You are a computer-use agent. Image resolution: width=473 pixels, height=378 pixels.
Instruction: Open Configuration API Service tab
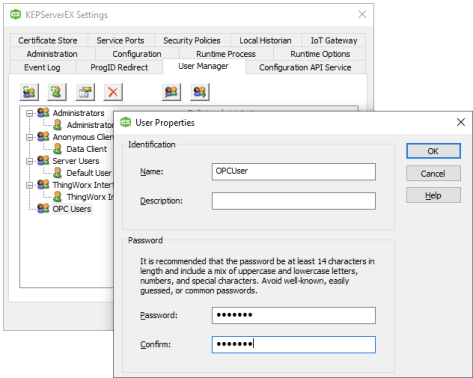click(x=305, y=67)
